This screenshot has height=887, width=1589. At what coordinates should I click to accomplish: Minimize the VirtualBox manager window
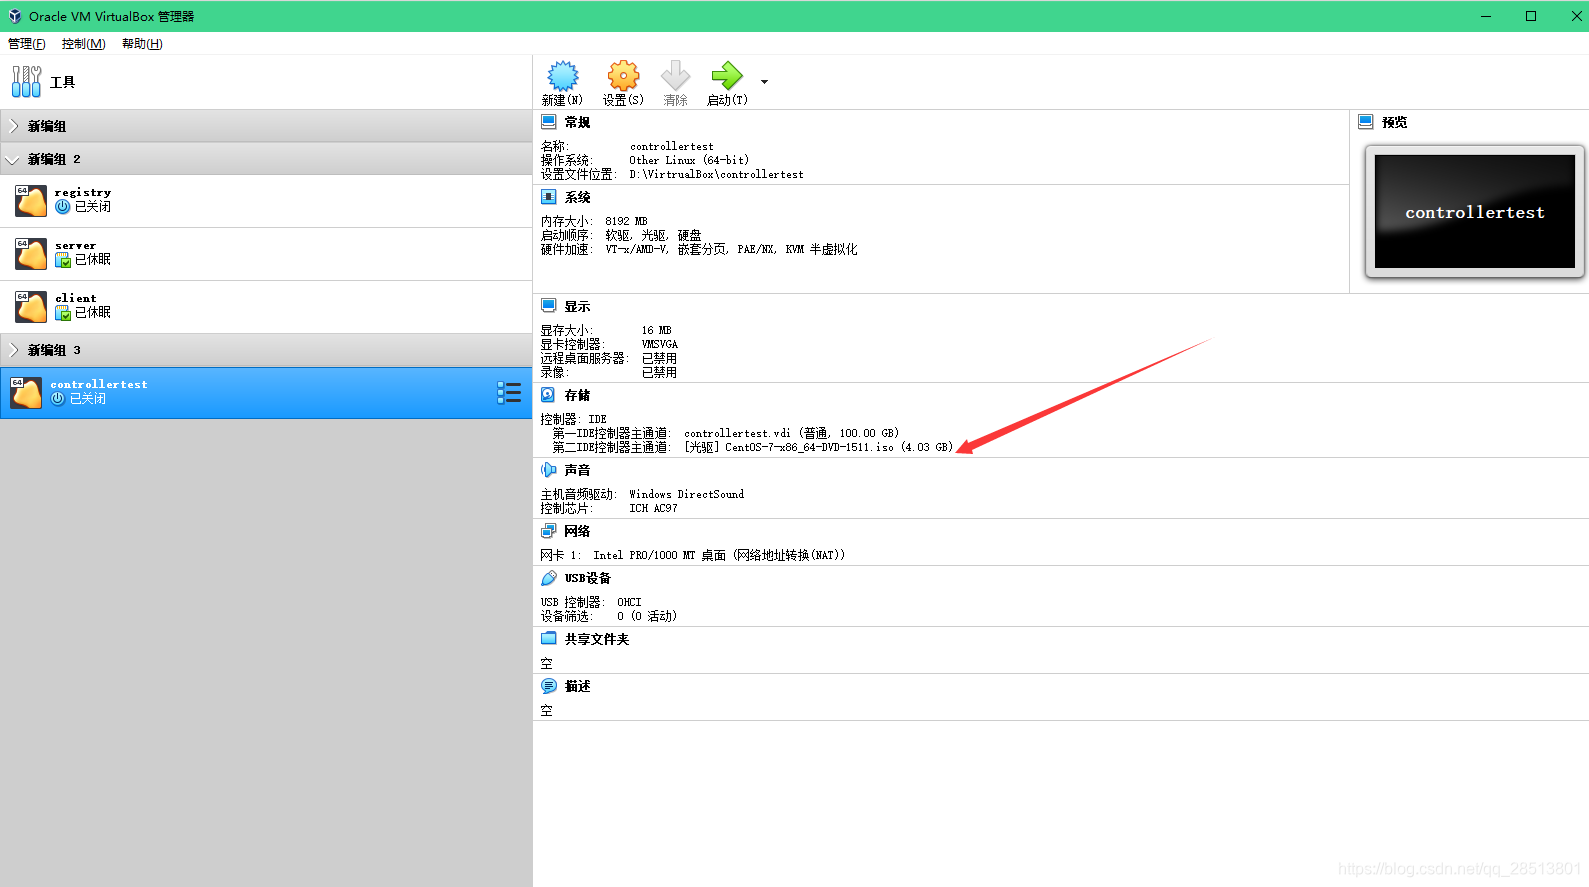coord(1486,16)
